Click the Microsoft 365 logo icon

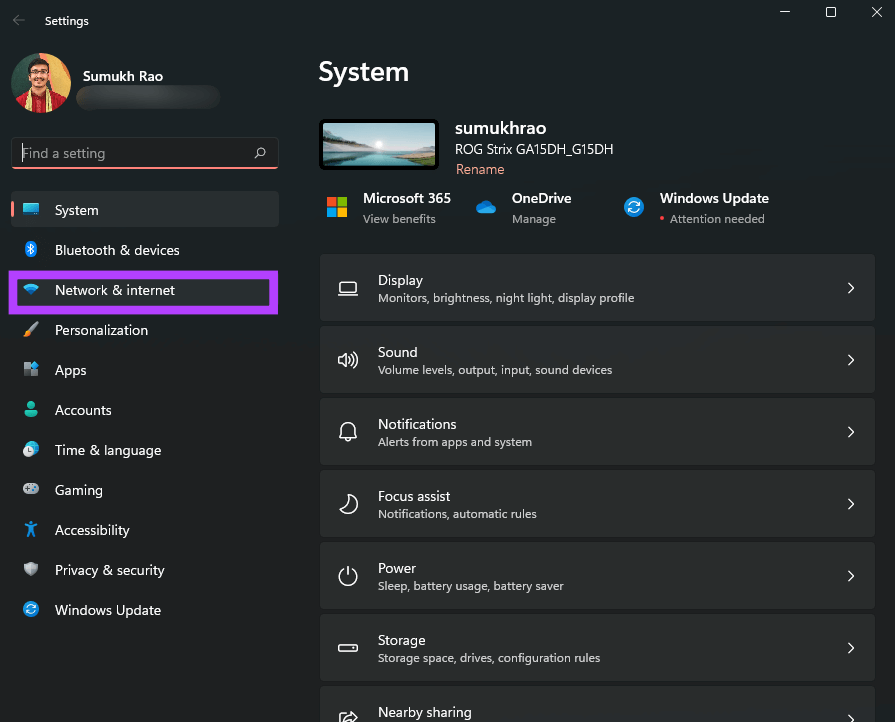click(337, 207)
